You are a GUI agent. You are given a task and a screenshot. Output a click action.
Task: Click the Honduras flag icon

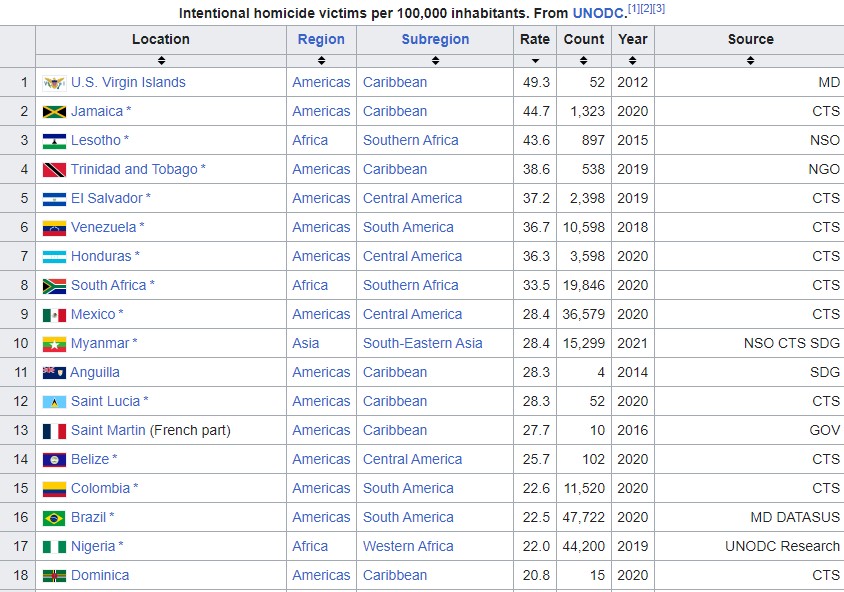(54, 257)
